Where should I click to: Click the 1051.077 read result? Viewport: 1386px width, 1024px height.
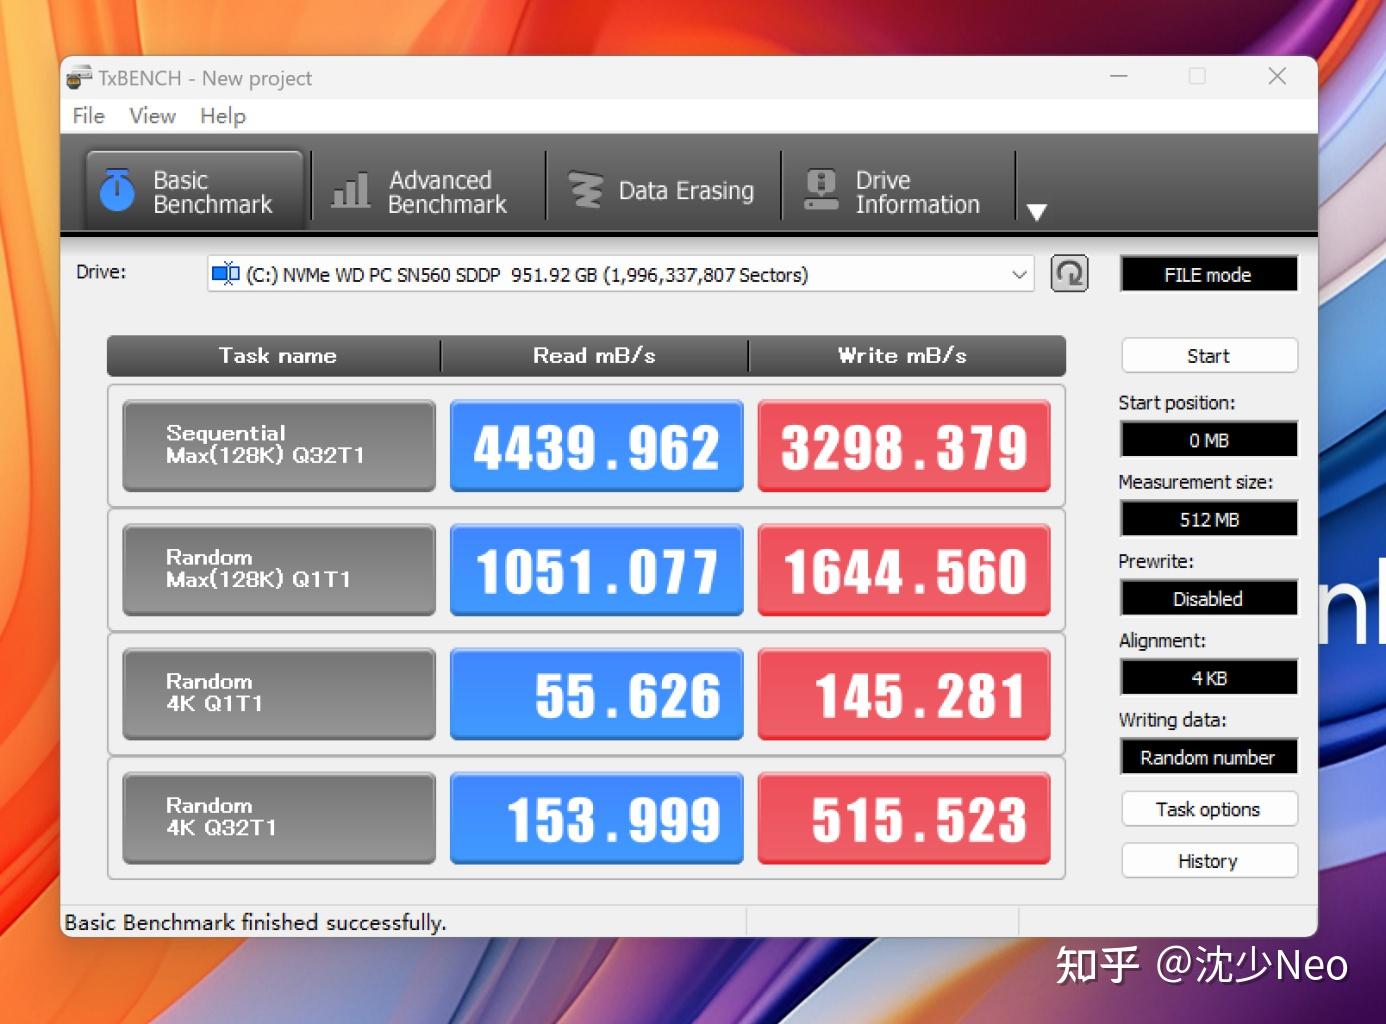[597, 570]
